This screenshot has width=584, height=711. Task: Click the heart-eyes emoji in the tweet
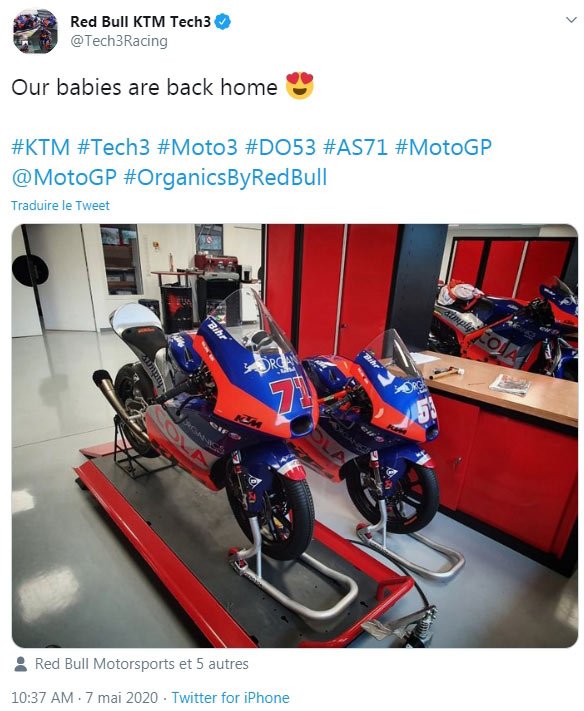tap(300, 86)
